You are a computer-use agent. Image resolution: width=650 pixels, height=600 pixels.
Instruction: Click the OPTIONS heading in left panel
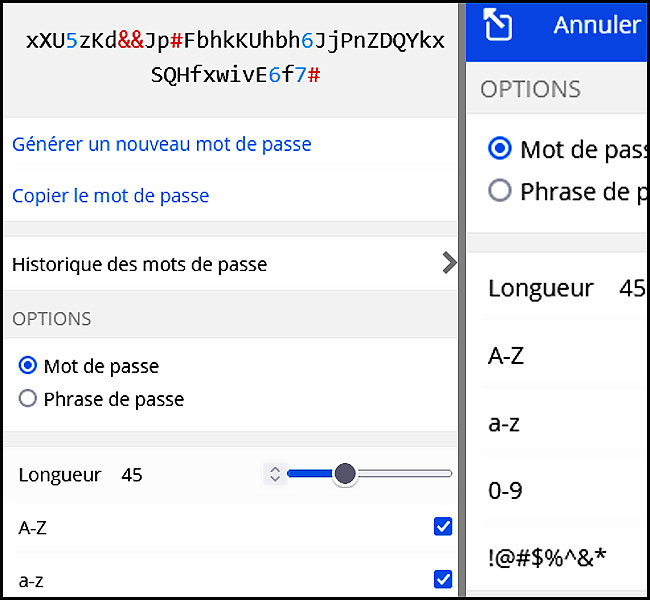click(51, 319)
